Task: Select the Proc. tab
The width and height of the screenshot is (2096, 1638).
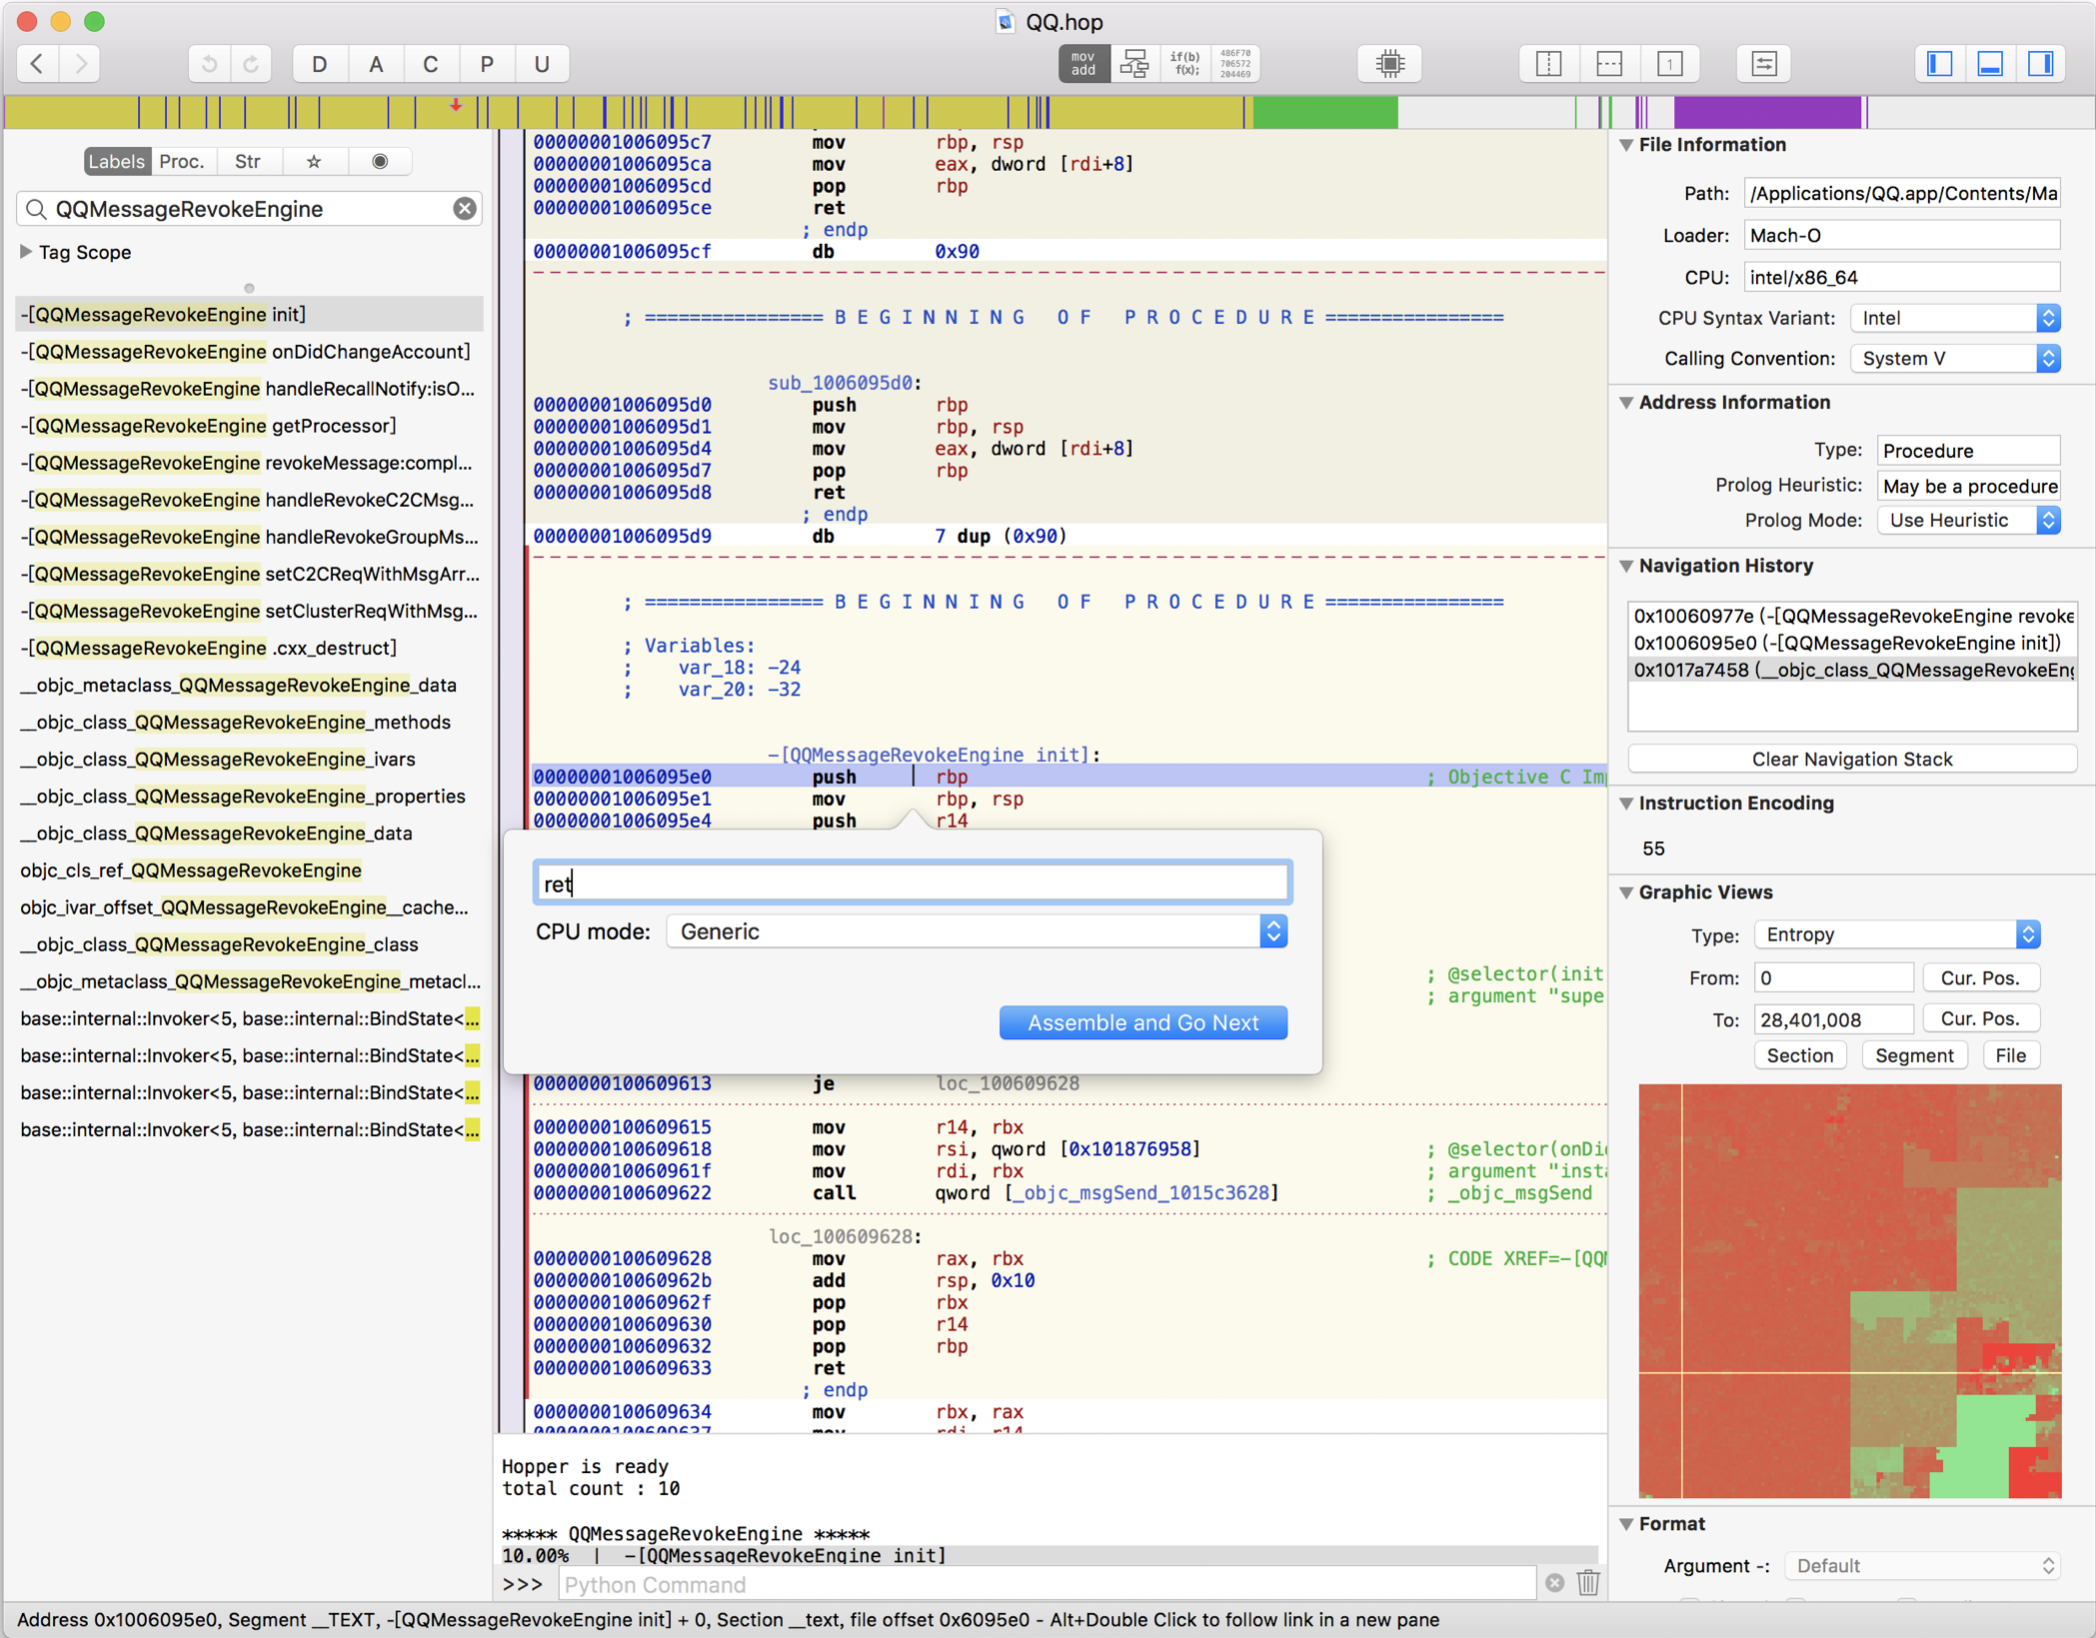Action: pyautogui.click(x=182, y=161)
